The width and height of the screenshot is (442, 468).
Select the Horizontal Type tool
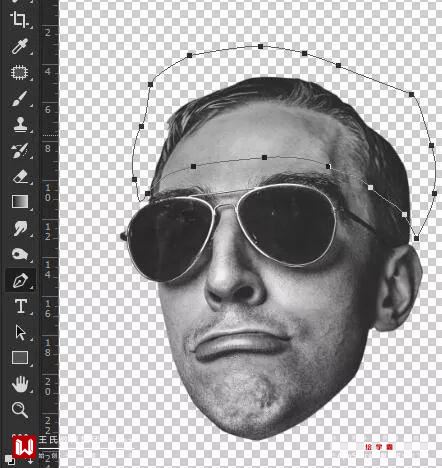[x=21, y=306]
